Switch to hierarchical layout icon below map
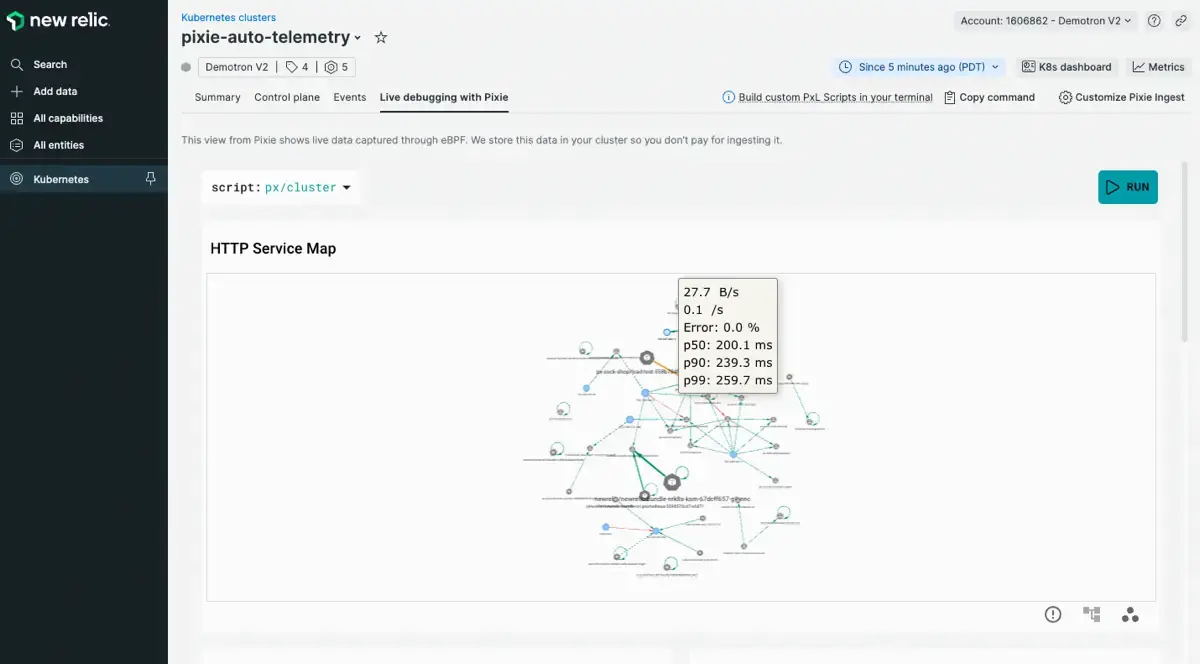 (1092, 615)
